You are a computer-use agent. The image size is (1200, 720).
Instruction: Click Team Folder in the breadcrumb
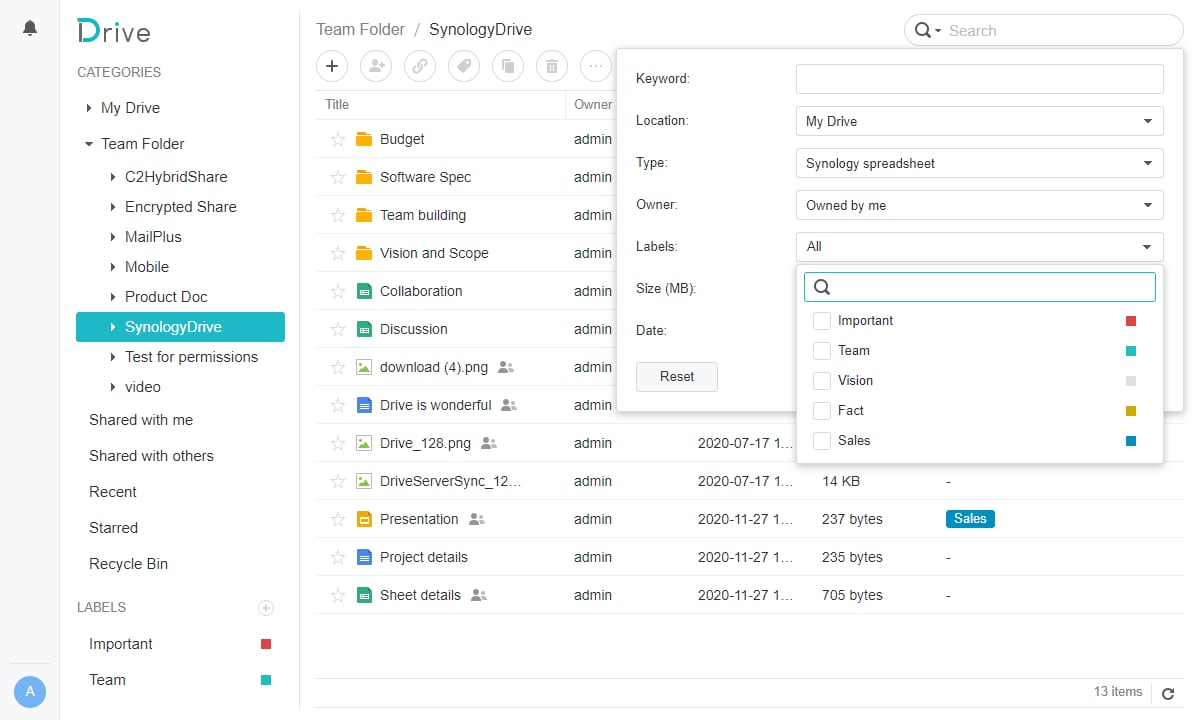click(x=361, y=29)
